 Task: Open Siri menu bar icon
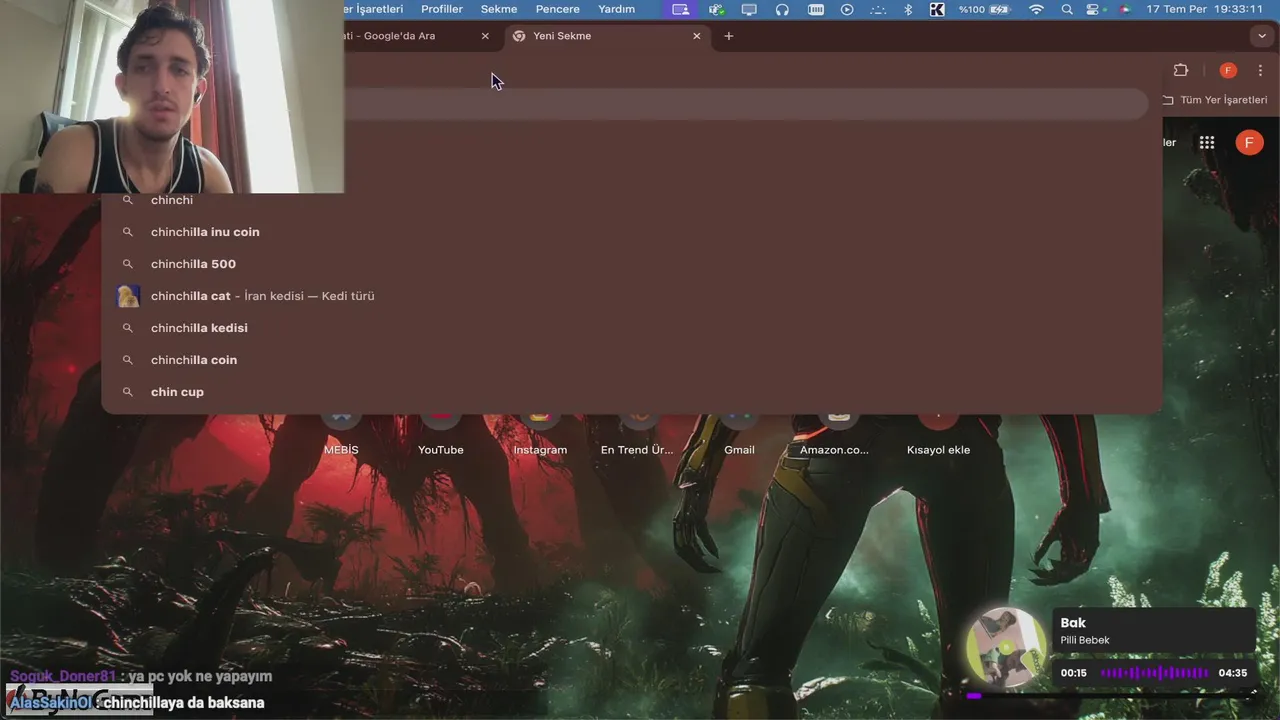(x=1124, y=9)
